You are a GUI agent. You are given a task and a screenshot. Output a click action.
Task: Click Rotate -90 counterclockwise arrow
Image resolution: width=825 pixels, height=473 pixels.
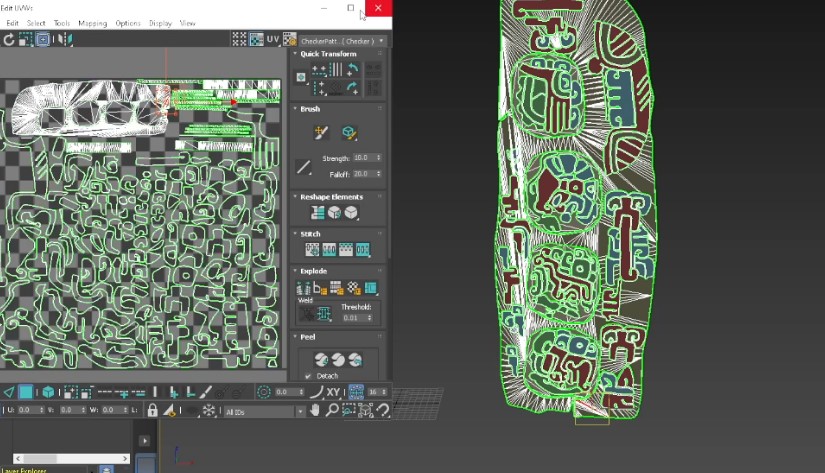pyautogui.click(x=353, y=69)
